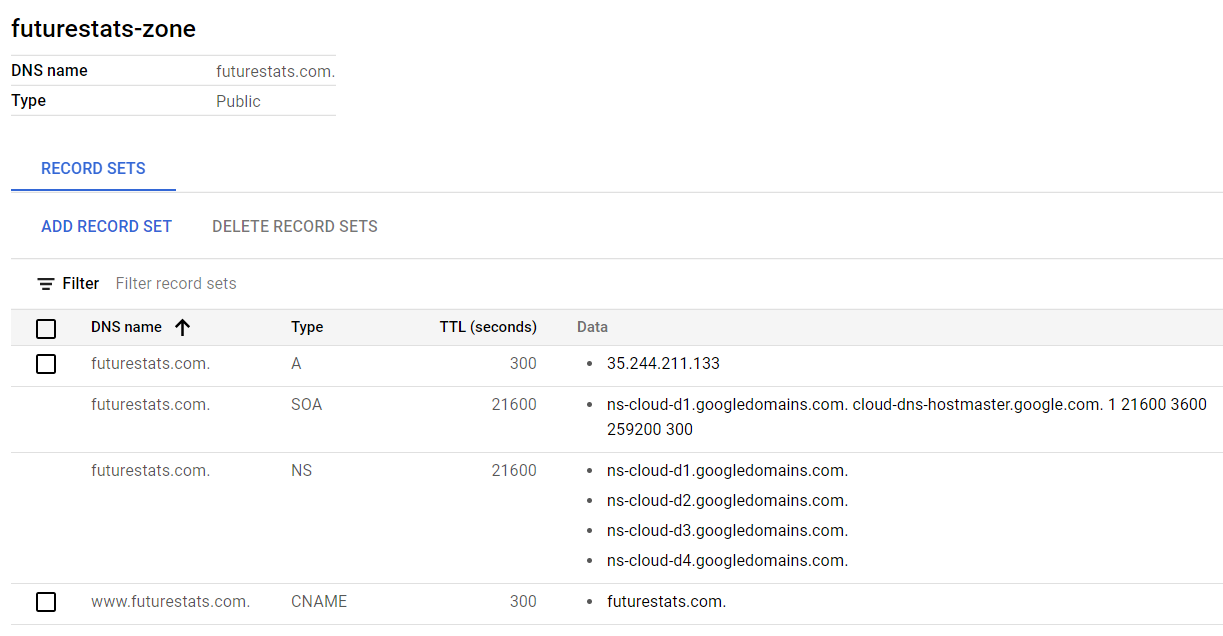Click ns-cloud-d2.googledomains.com. name server entry

point(727,501)
